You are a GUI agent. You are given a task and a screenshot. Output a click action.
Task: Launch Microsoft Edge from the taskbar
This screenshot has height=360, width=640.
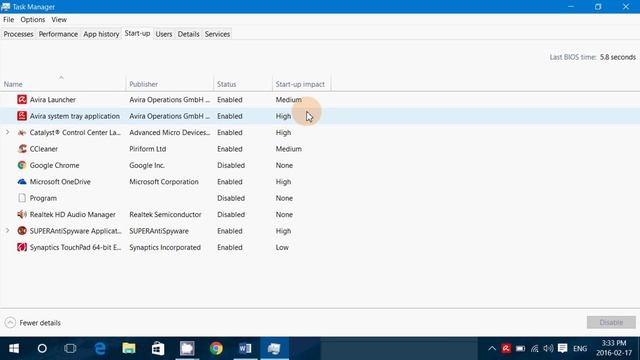tap(100, 349)
